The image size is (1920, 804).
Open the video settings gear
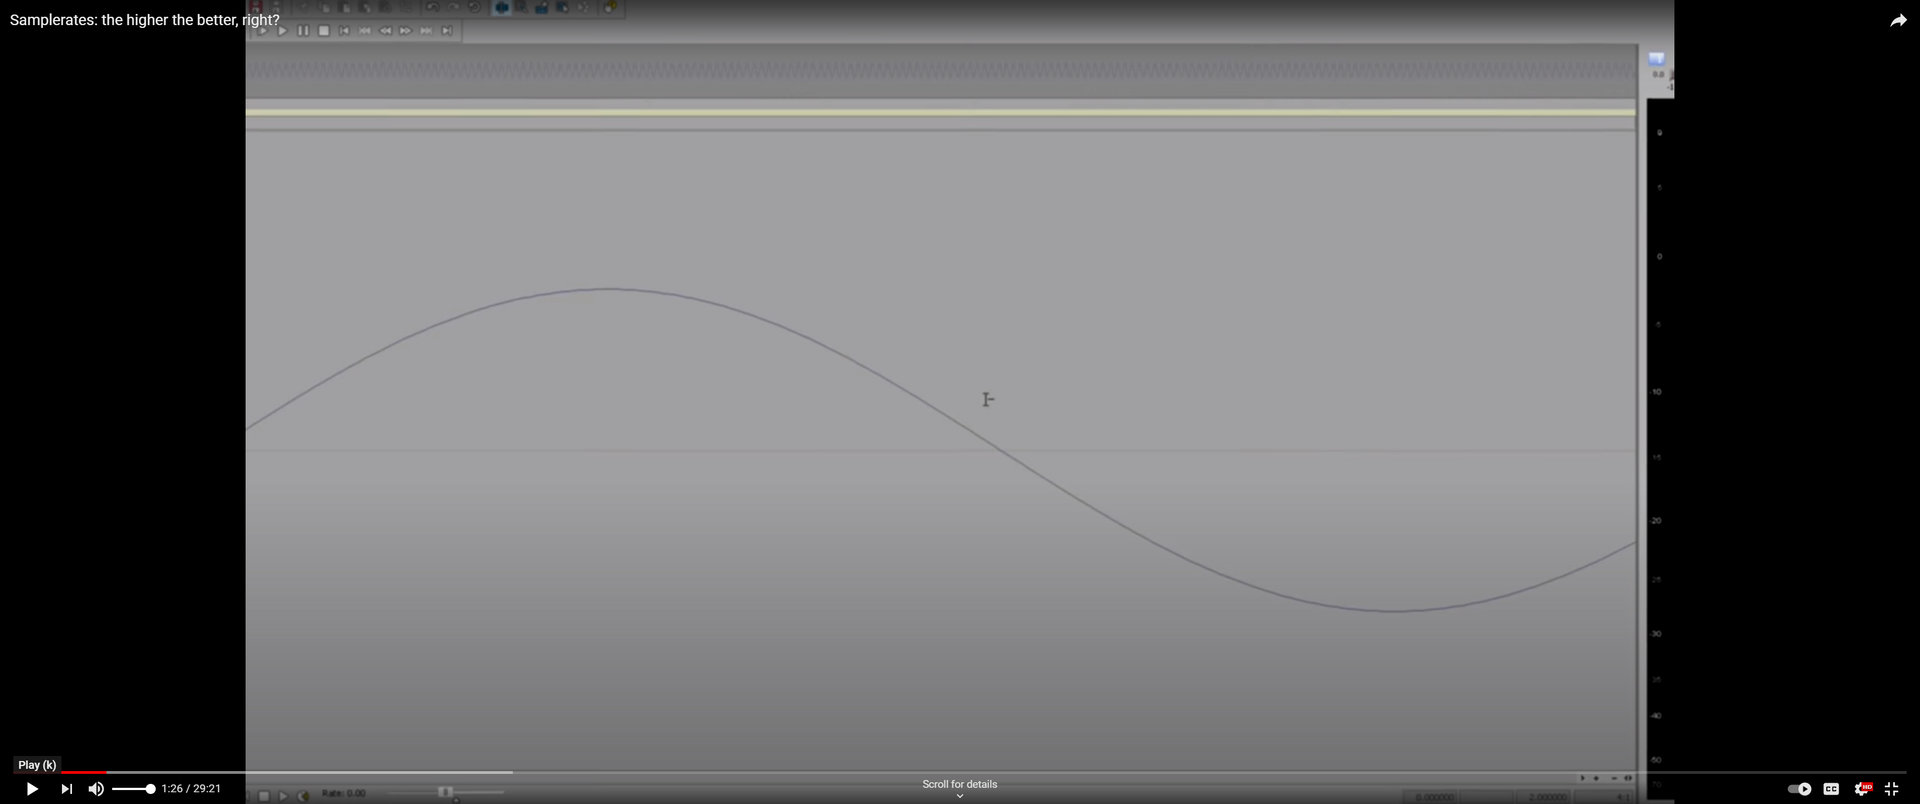(x=1862, y=789)
